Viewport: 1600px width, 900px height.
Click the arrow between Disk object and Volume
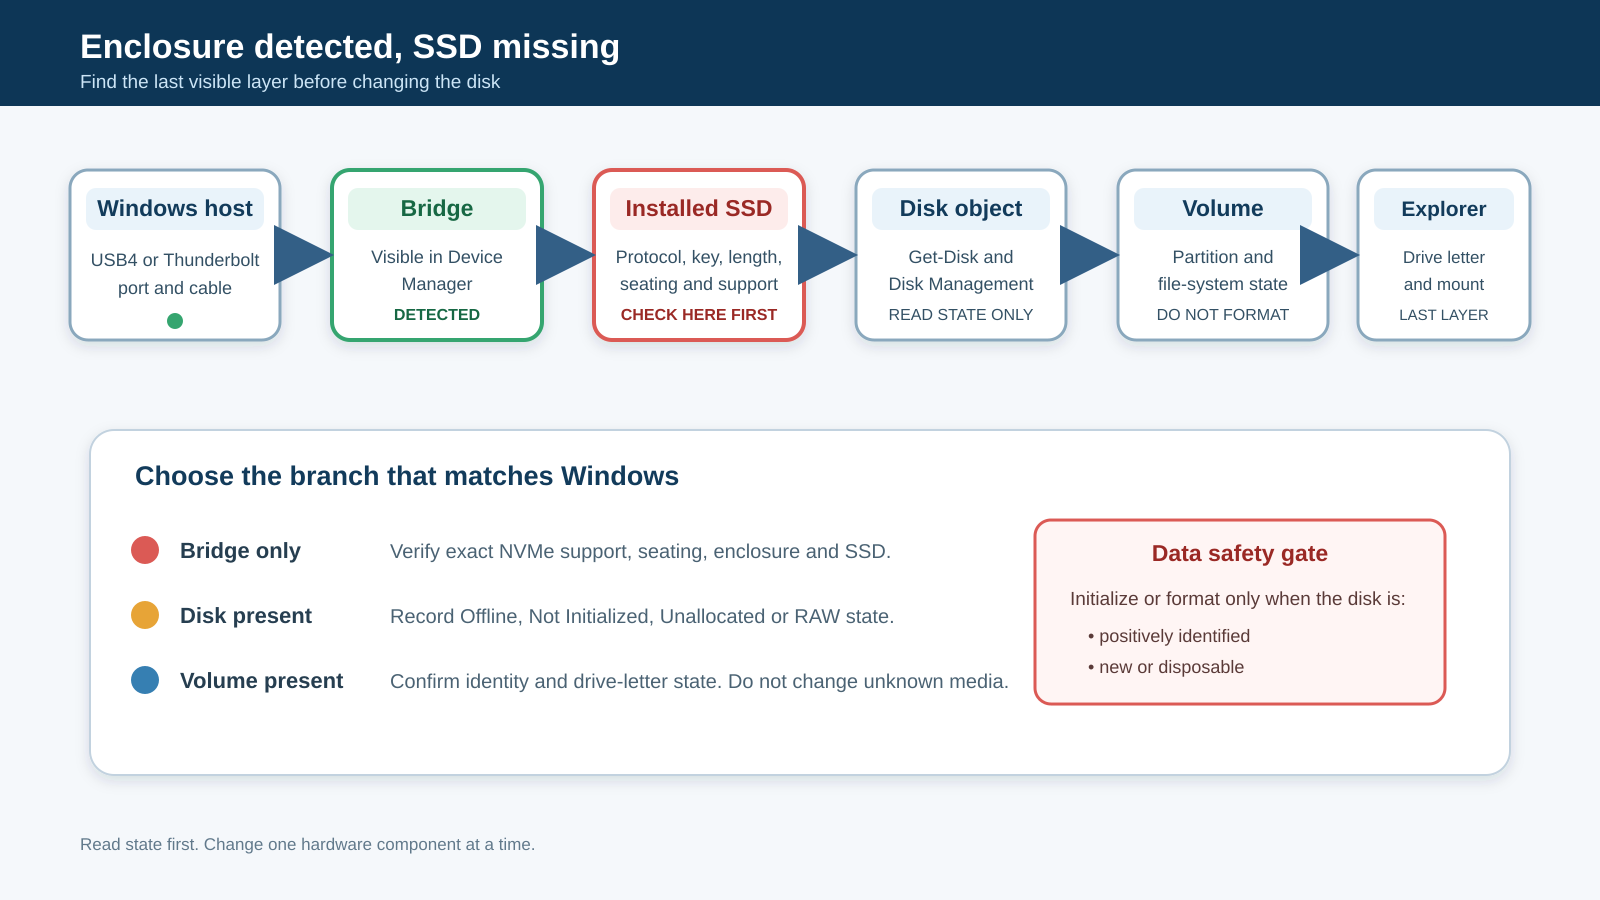coord(1089,255)
